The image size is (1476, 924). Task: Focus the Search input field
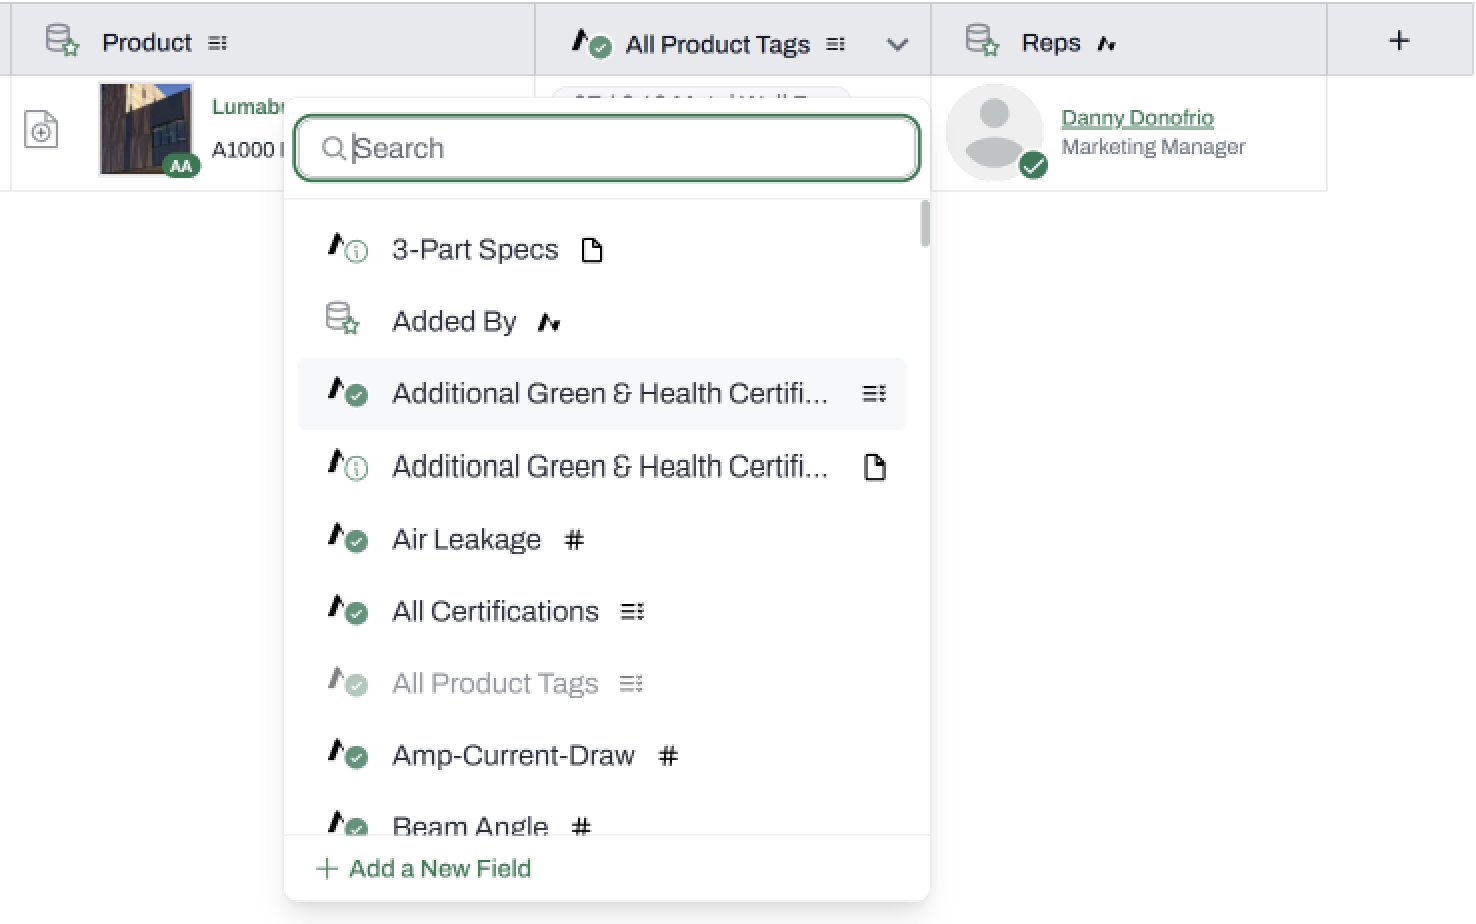(x=607, y=149)
